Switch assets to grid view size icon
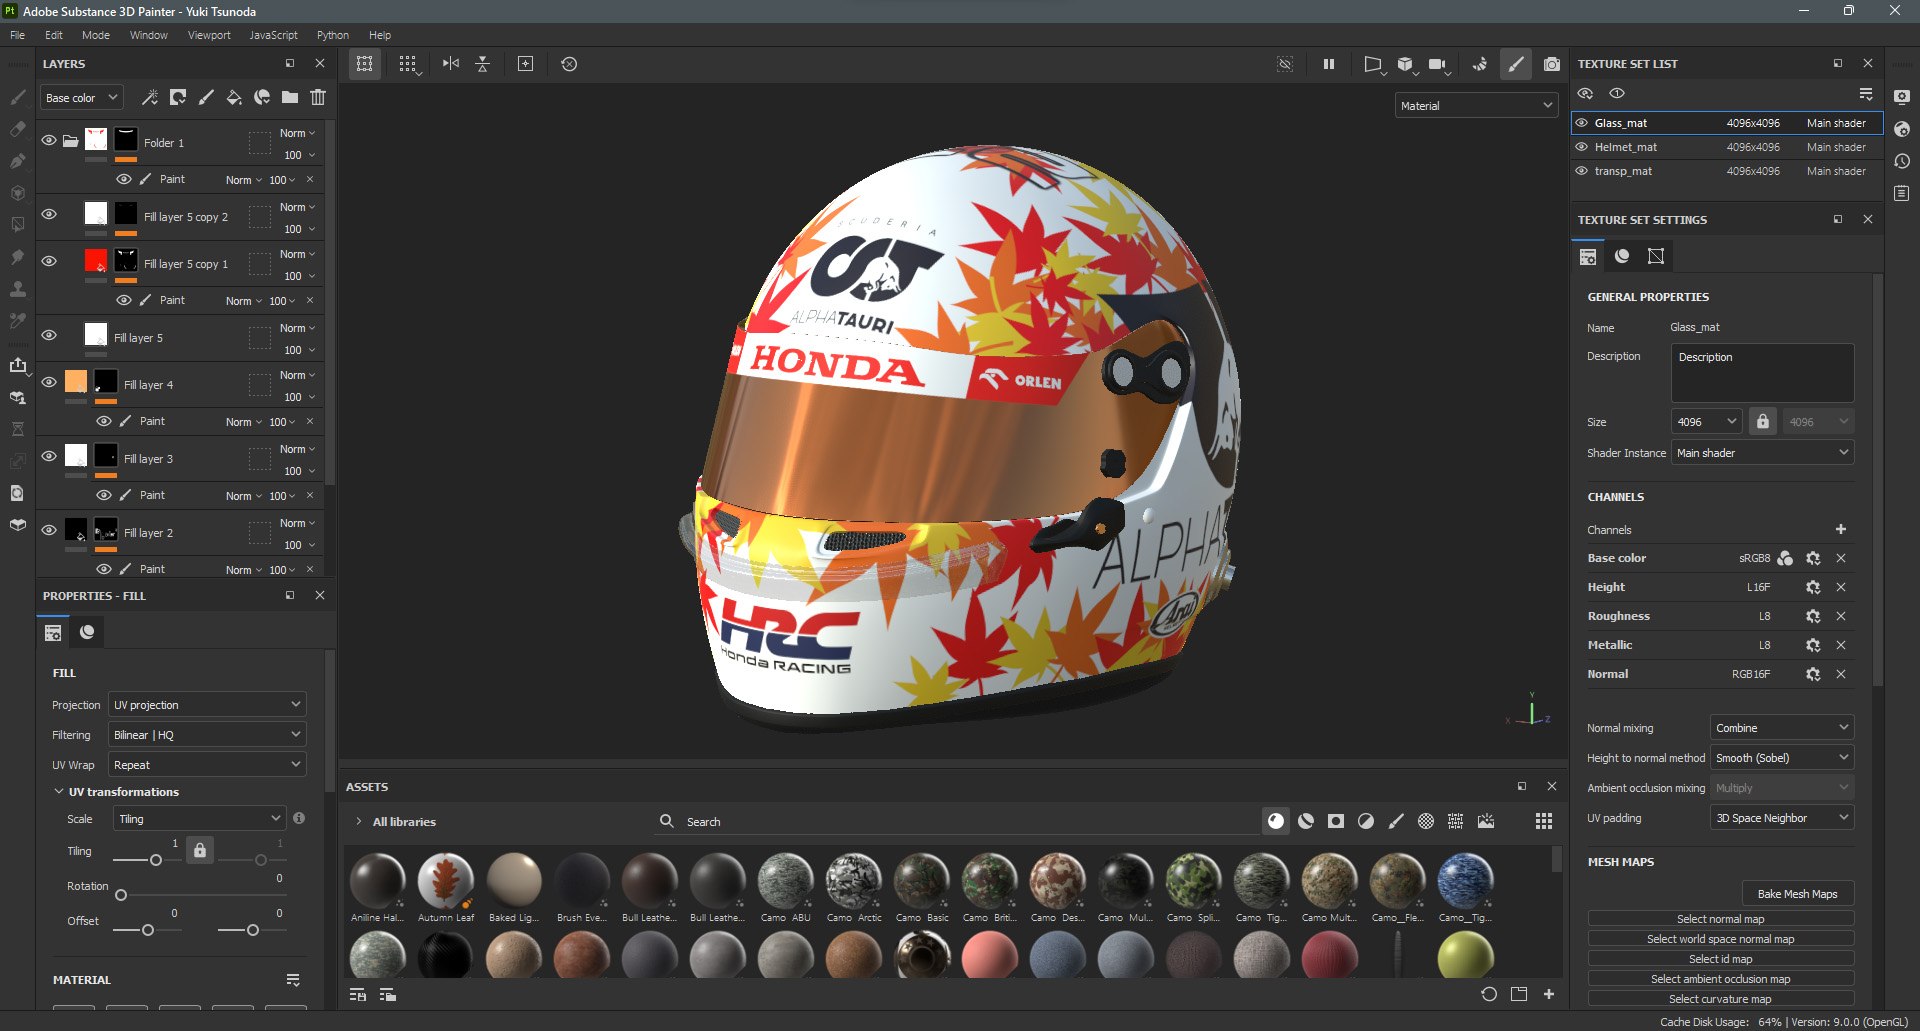The height and width of the screenshot is (1031, 1920). (x=1544, y=821)
